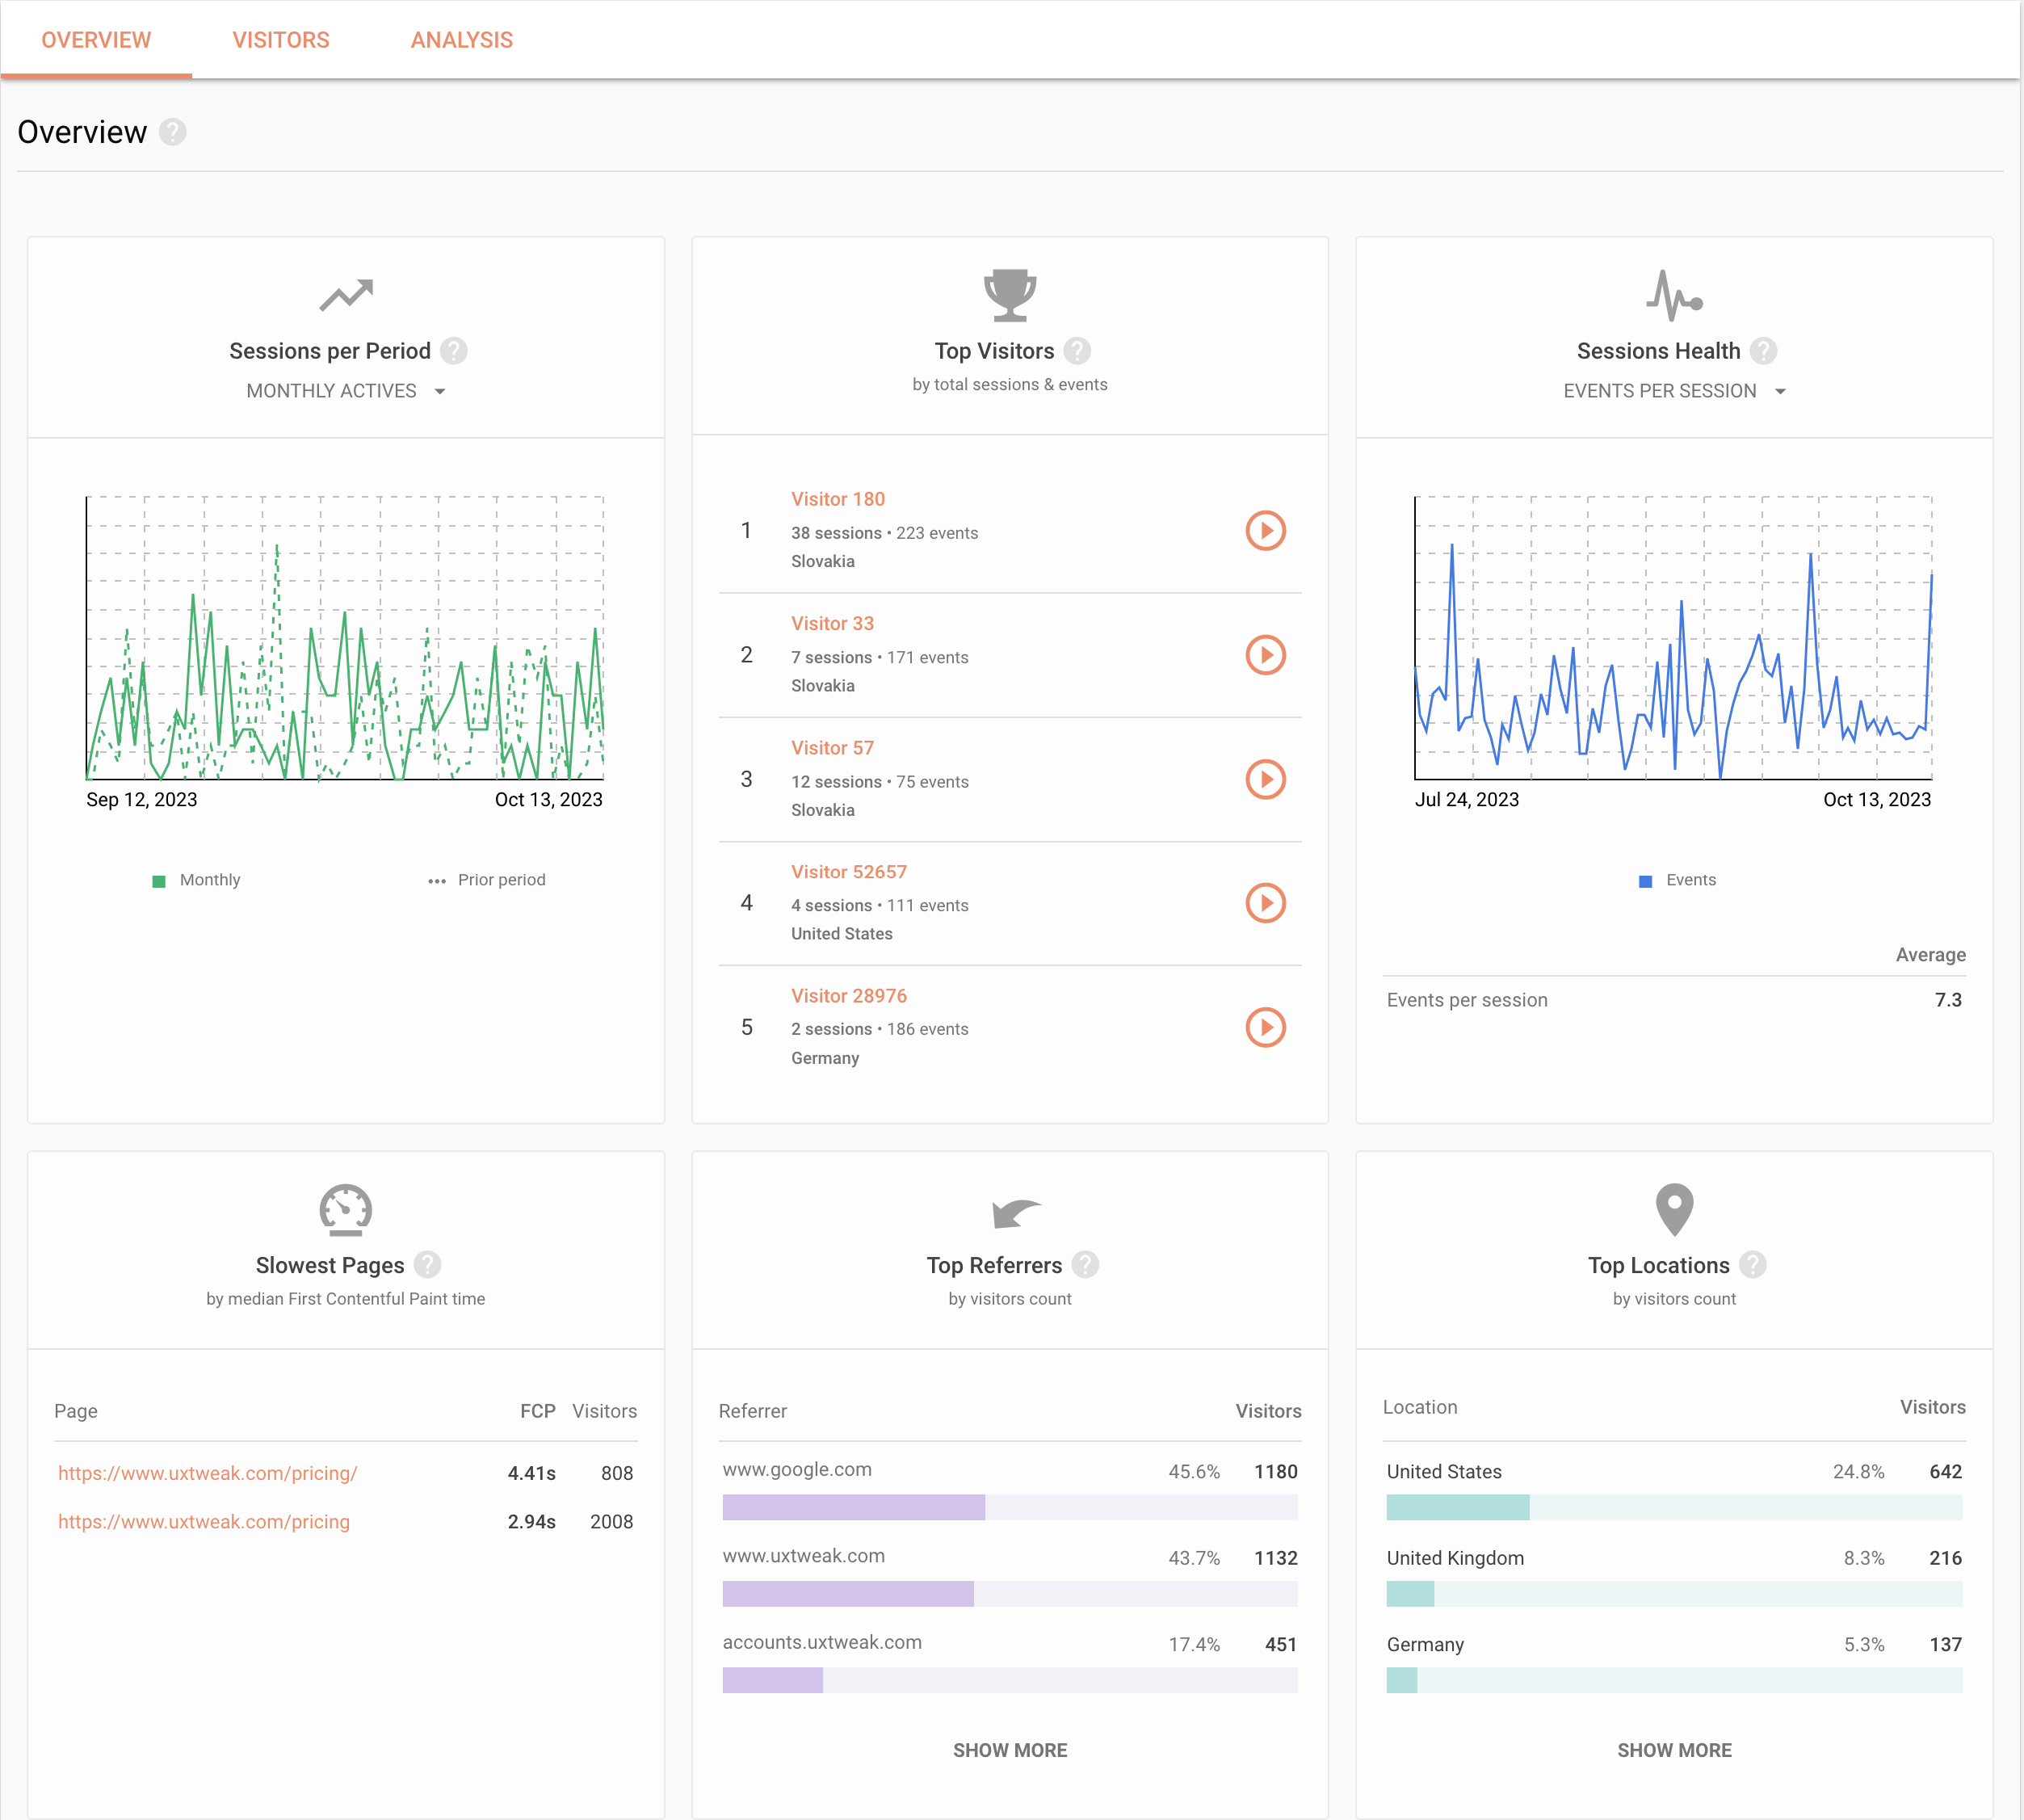Play session replay for Visitor 180
Viewport: 2024px width, 1820px height.
tap(1266, 530)
